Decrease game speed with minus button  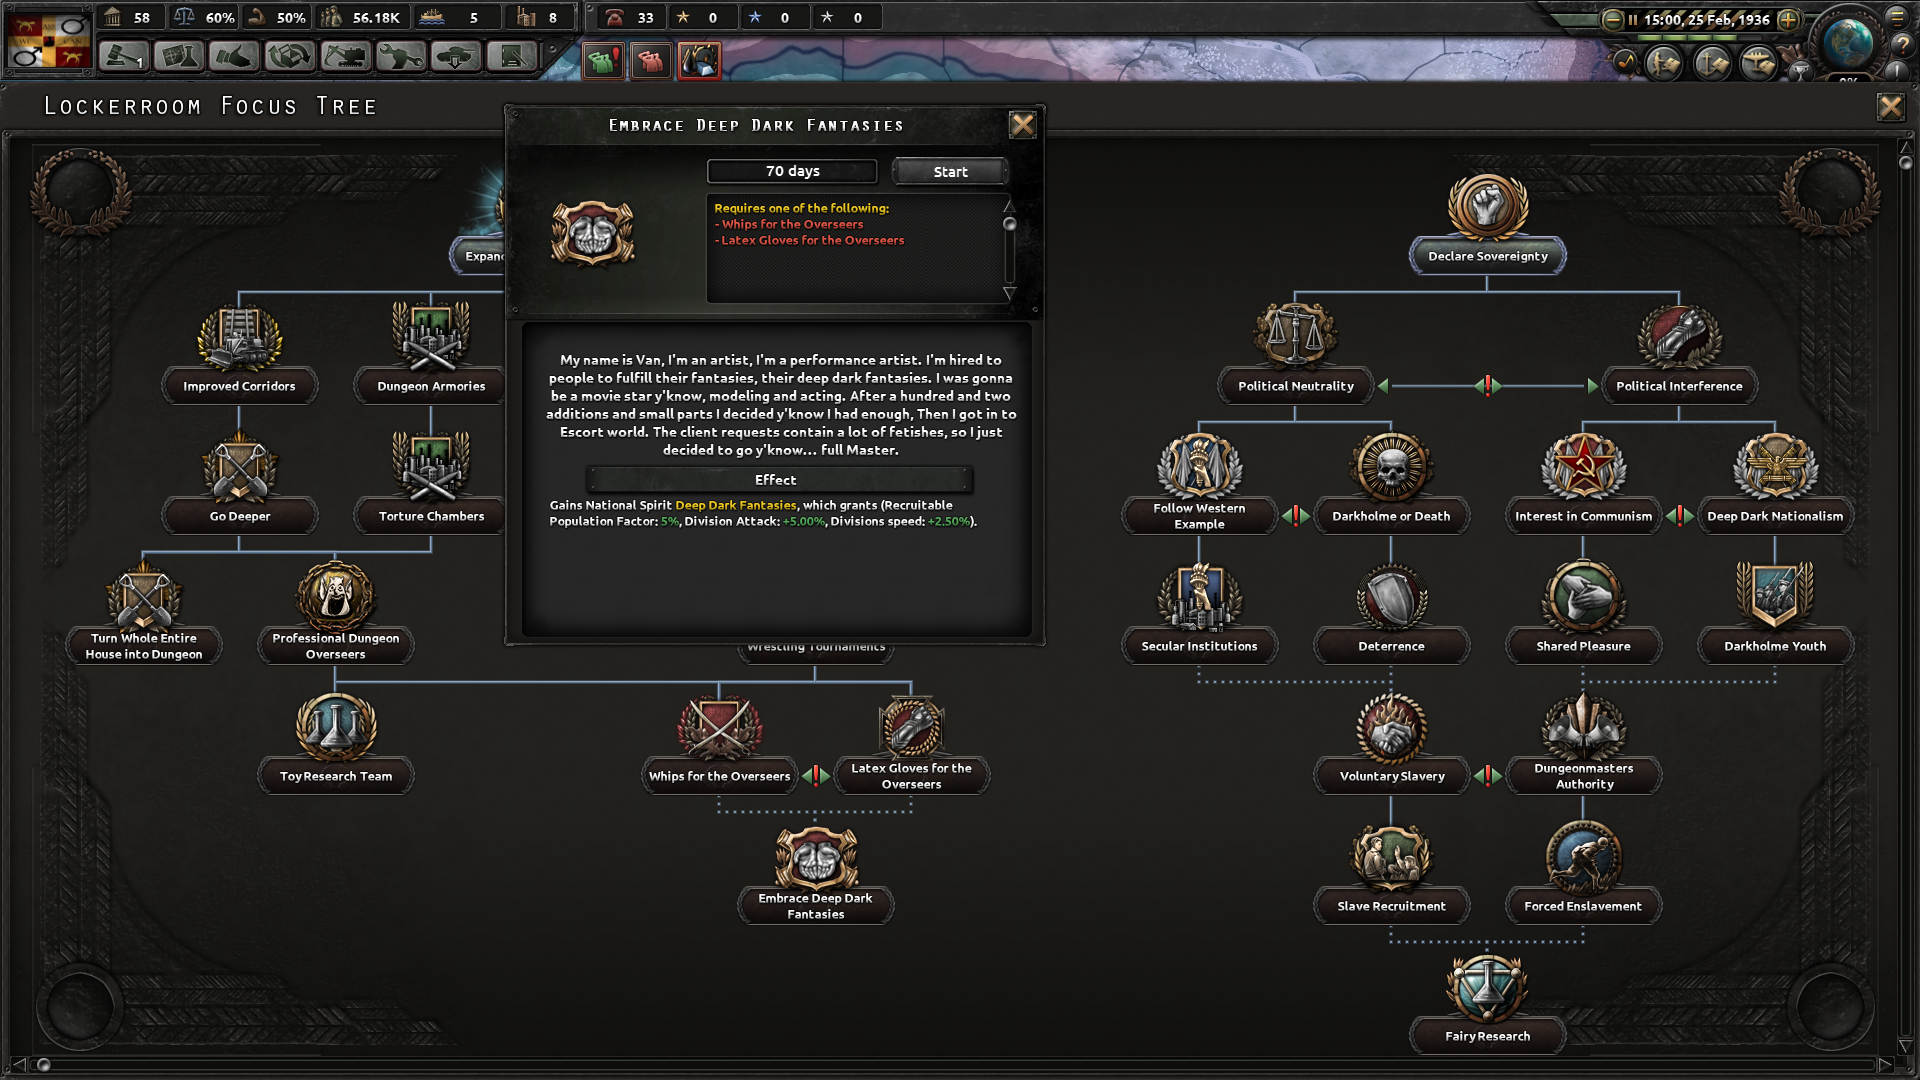pos(1612,19)
